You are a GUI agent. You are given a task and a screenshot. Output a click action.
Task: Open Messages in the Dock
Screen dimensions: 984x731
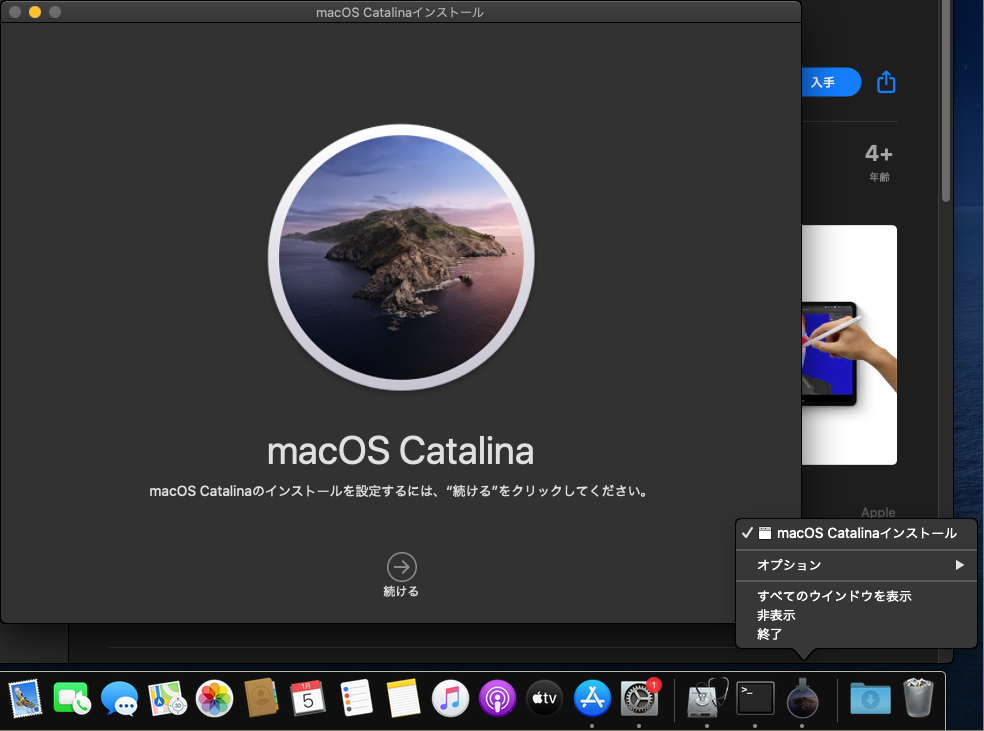click(x=119, y=698)
